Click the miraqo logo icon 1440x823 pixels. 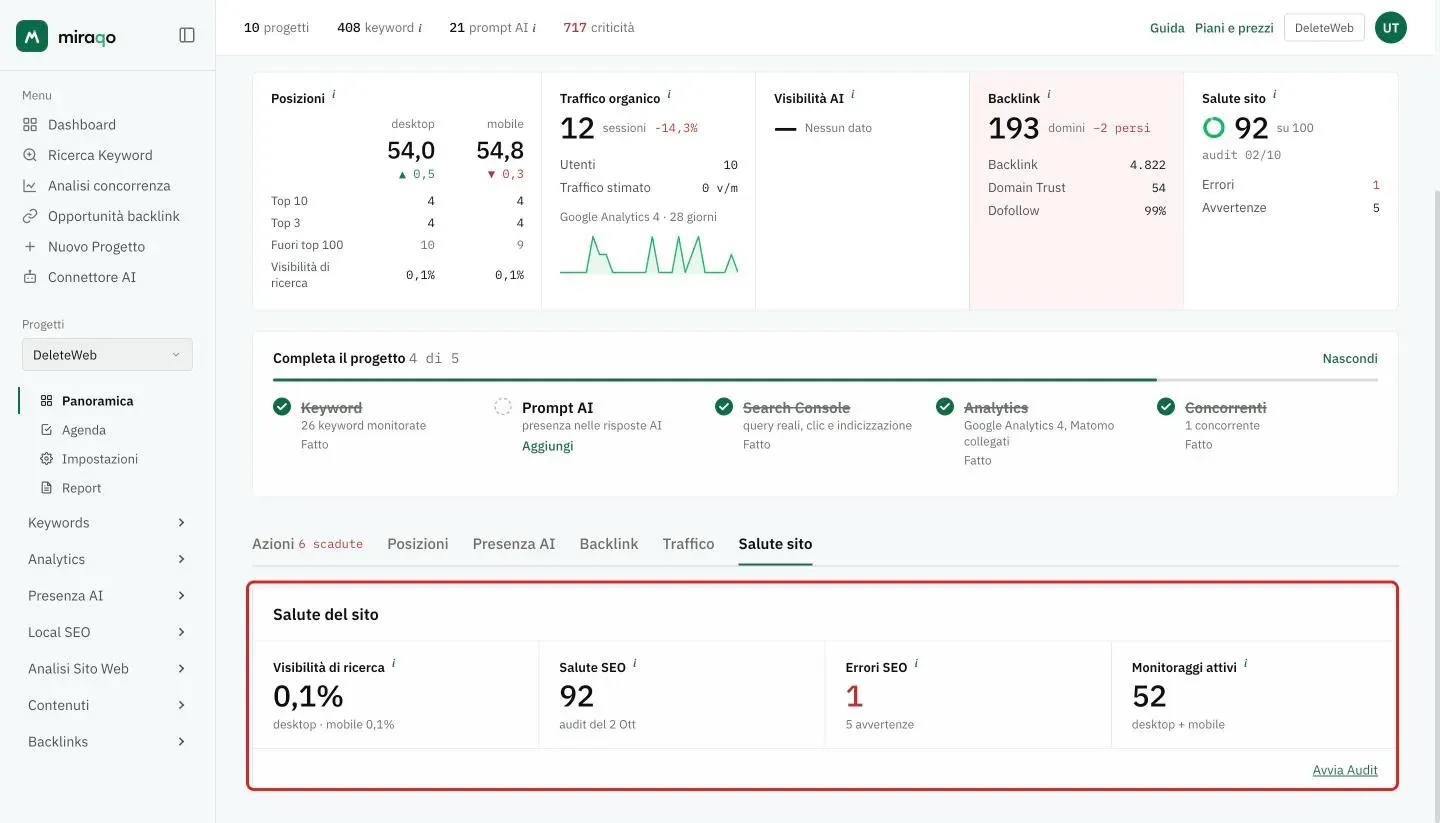[32, 36]
